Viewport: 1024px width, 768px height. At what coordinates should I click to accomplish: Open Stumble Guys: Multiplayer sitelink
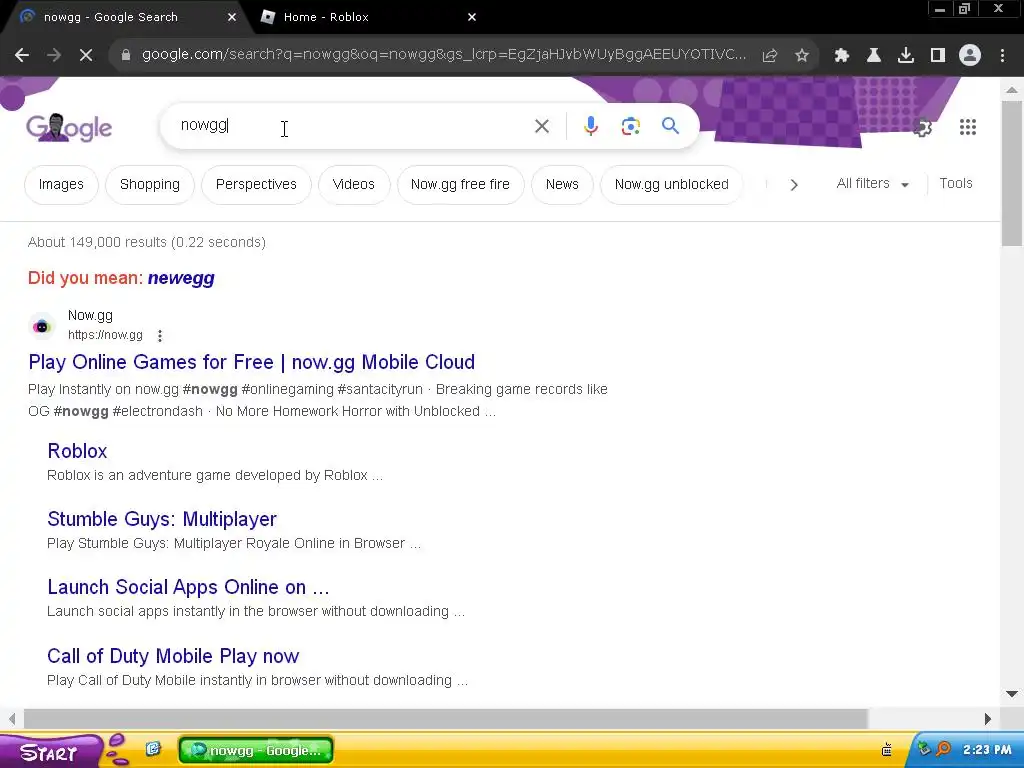[x=162, y=519]
